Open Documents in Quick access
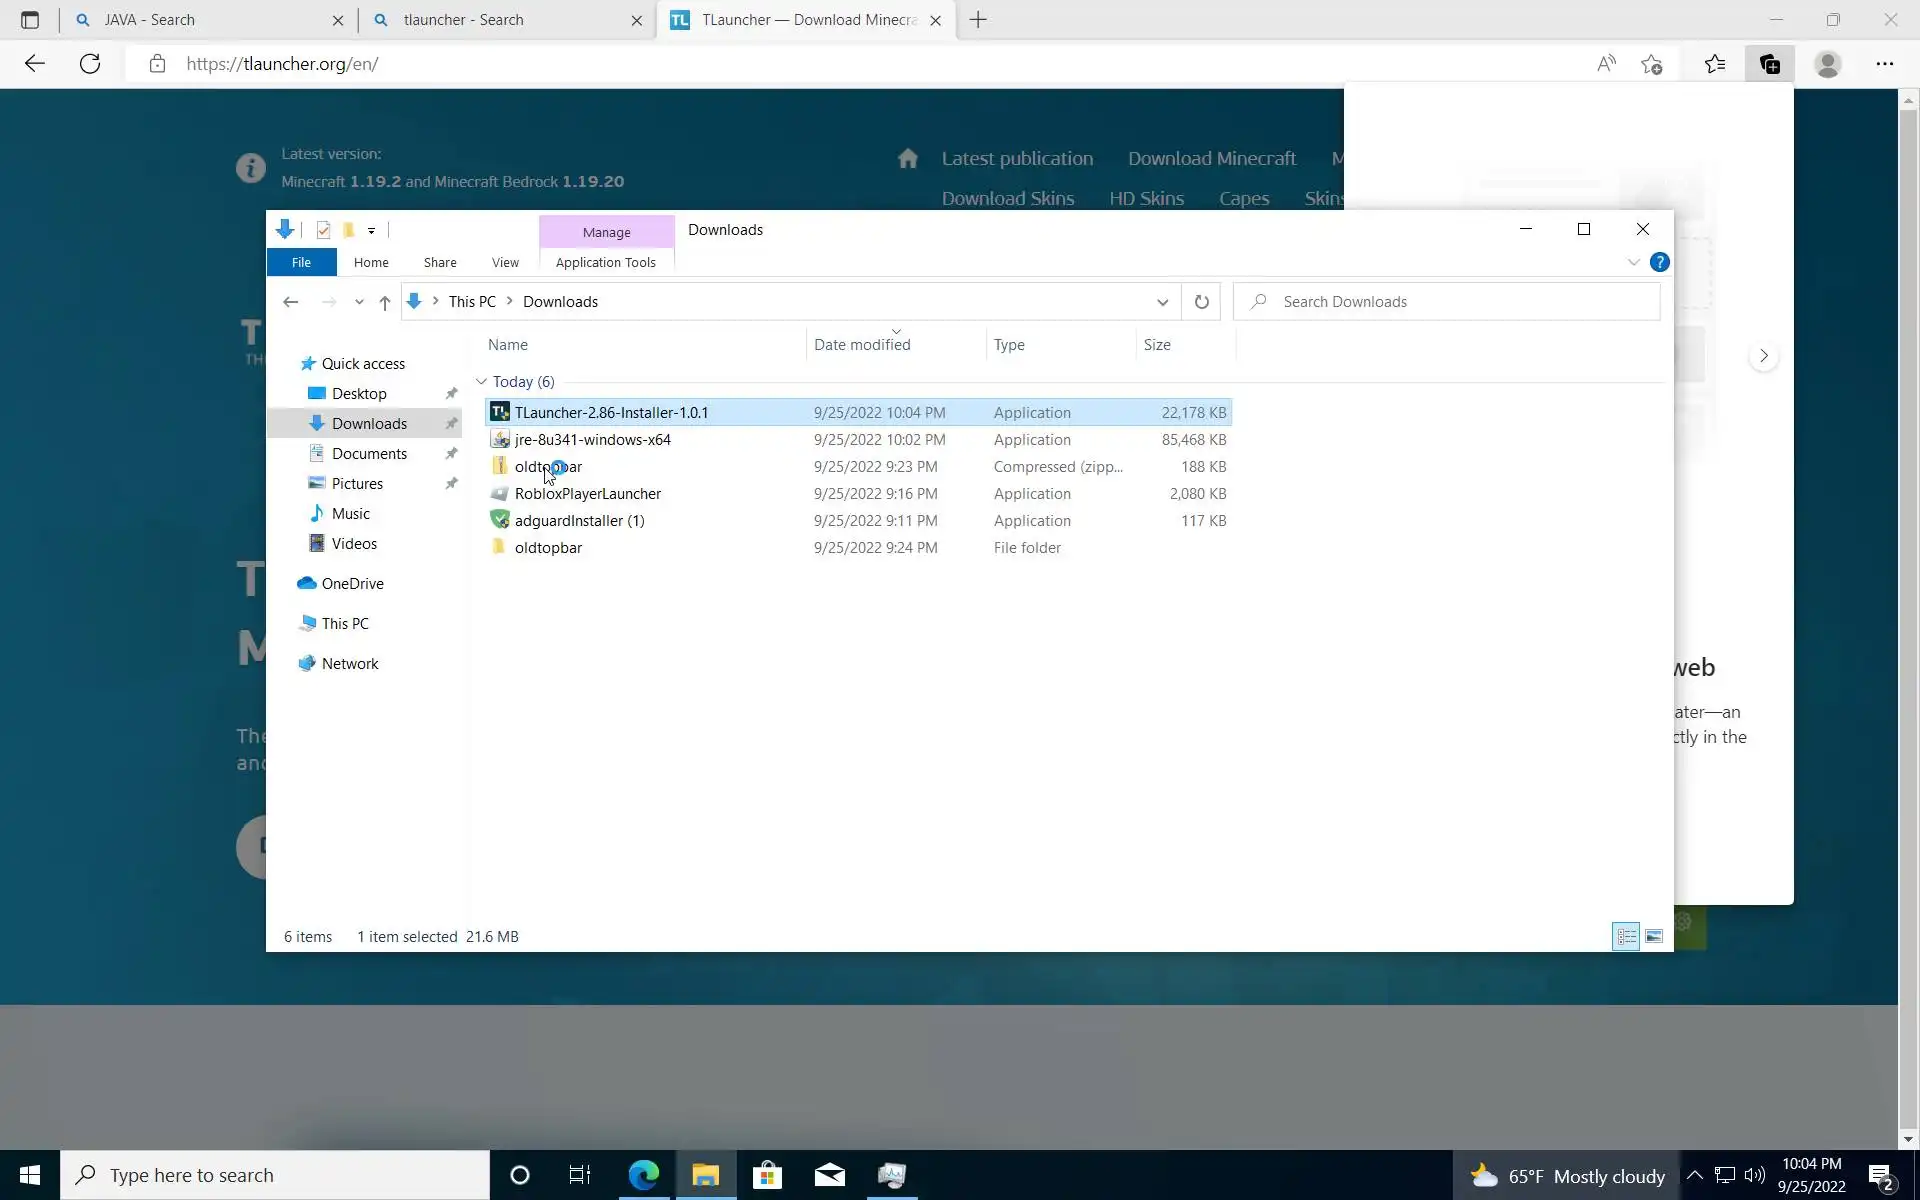1920x1200 pixels. [369, 454]
